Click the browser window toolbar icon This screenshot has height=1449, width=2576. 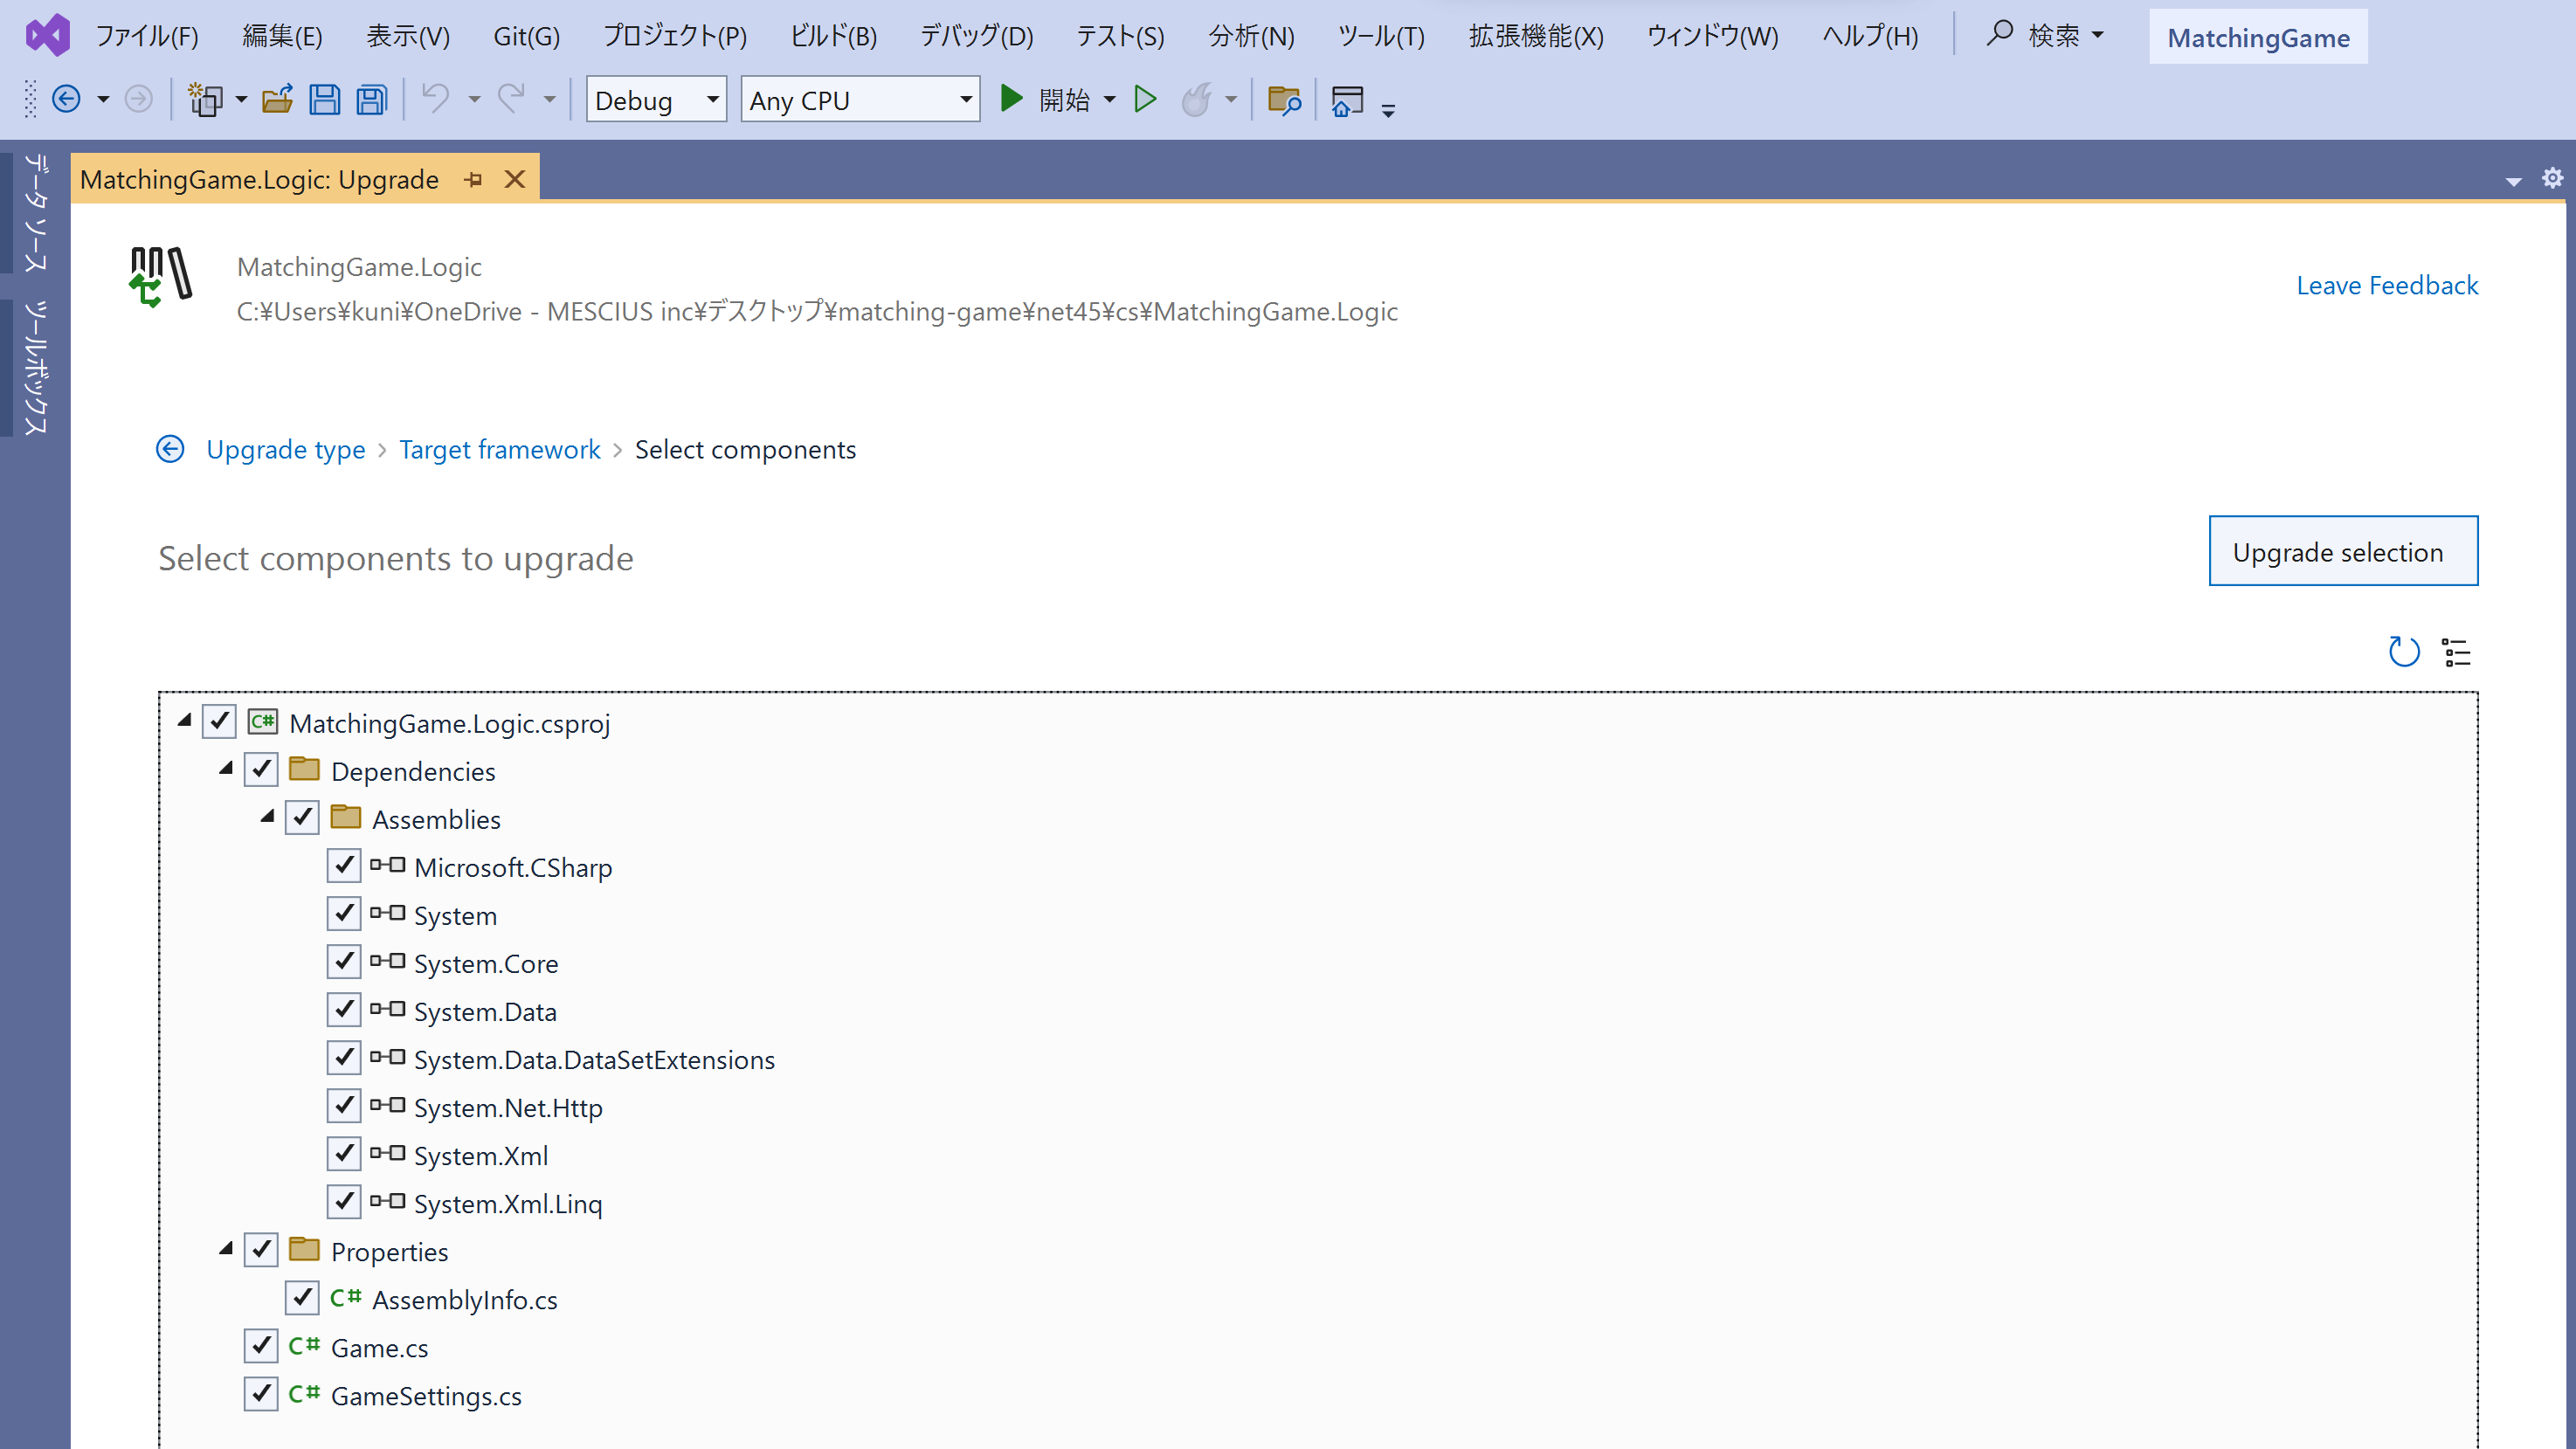pos(1348,101)
